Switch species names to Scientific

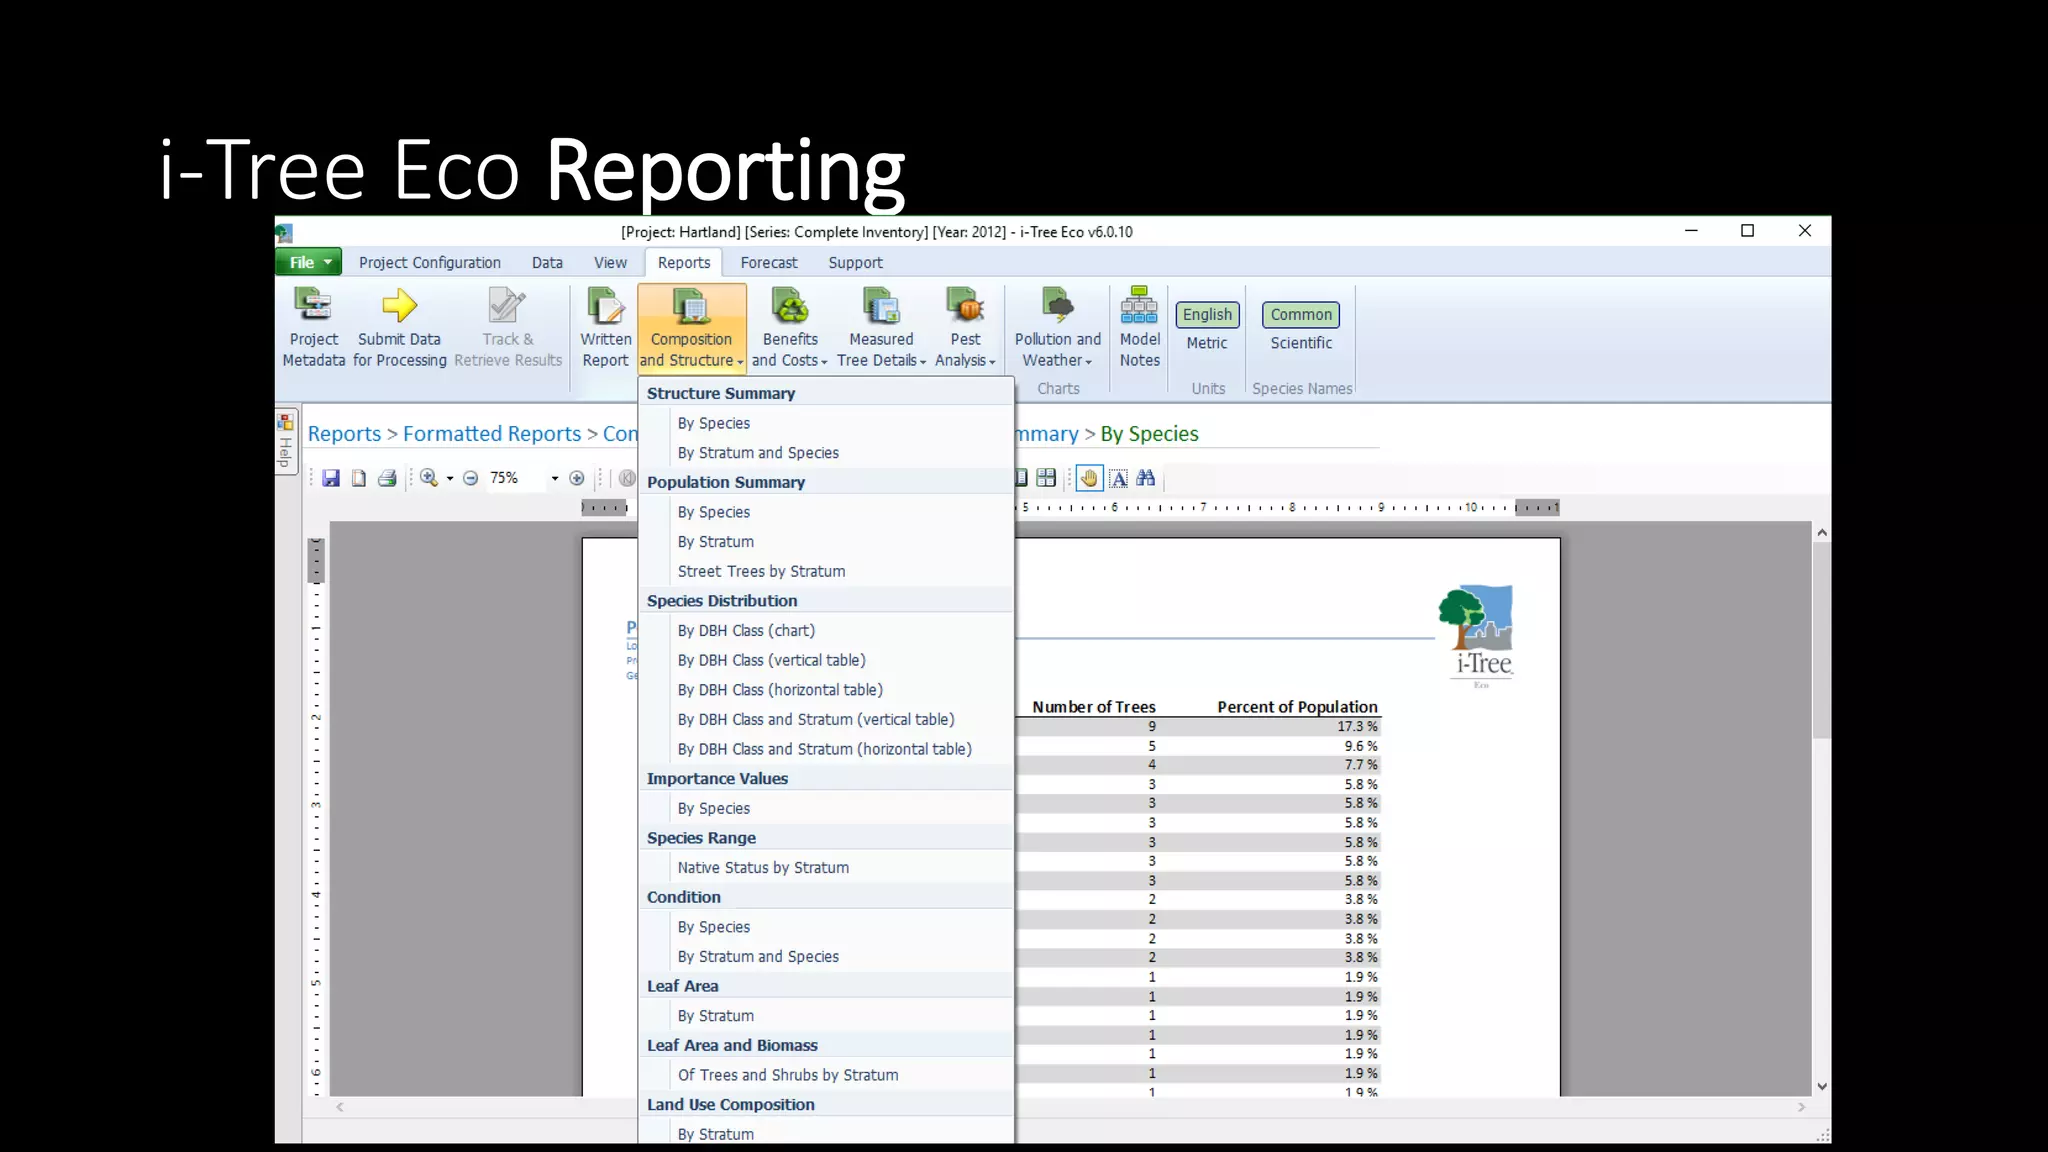1301,343
